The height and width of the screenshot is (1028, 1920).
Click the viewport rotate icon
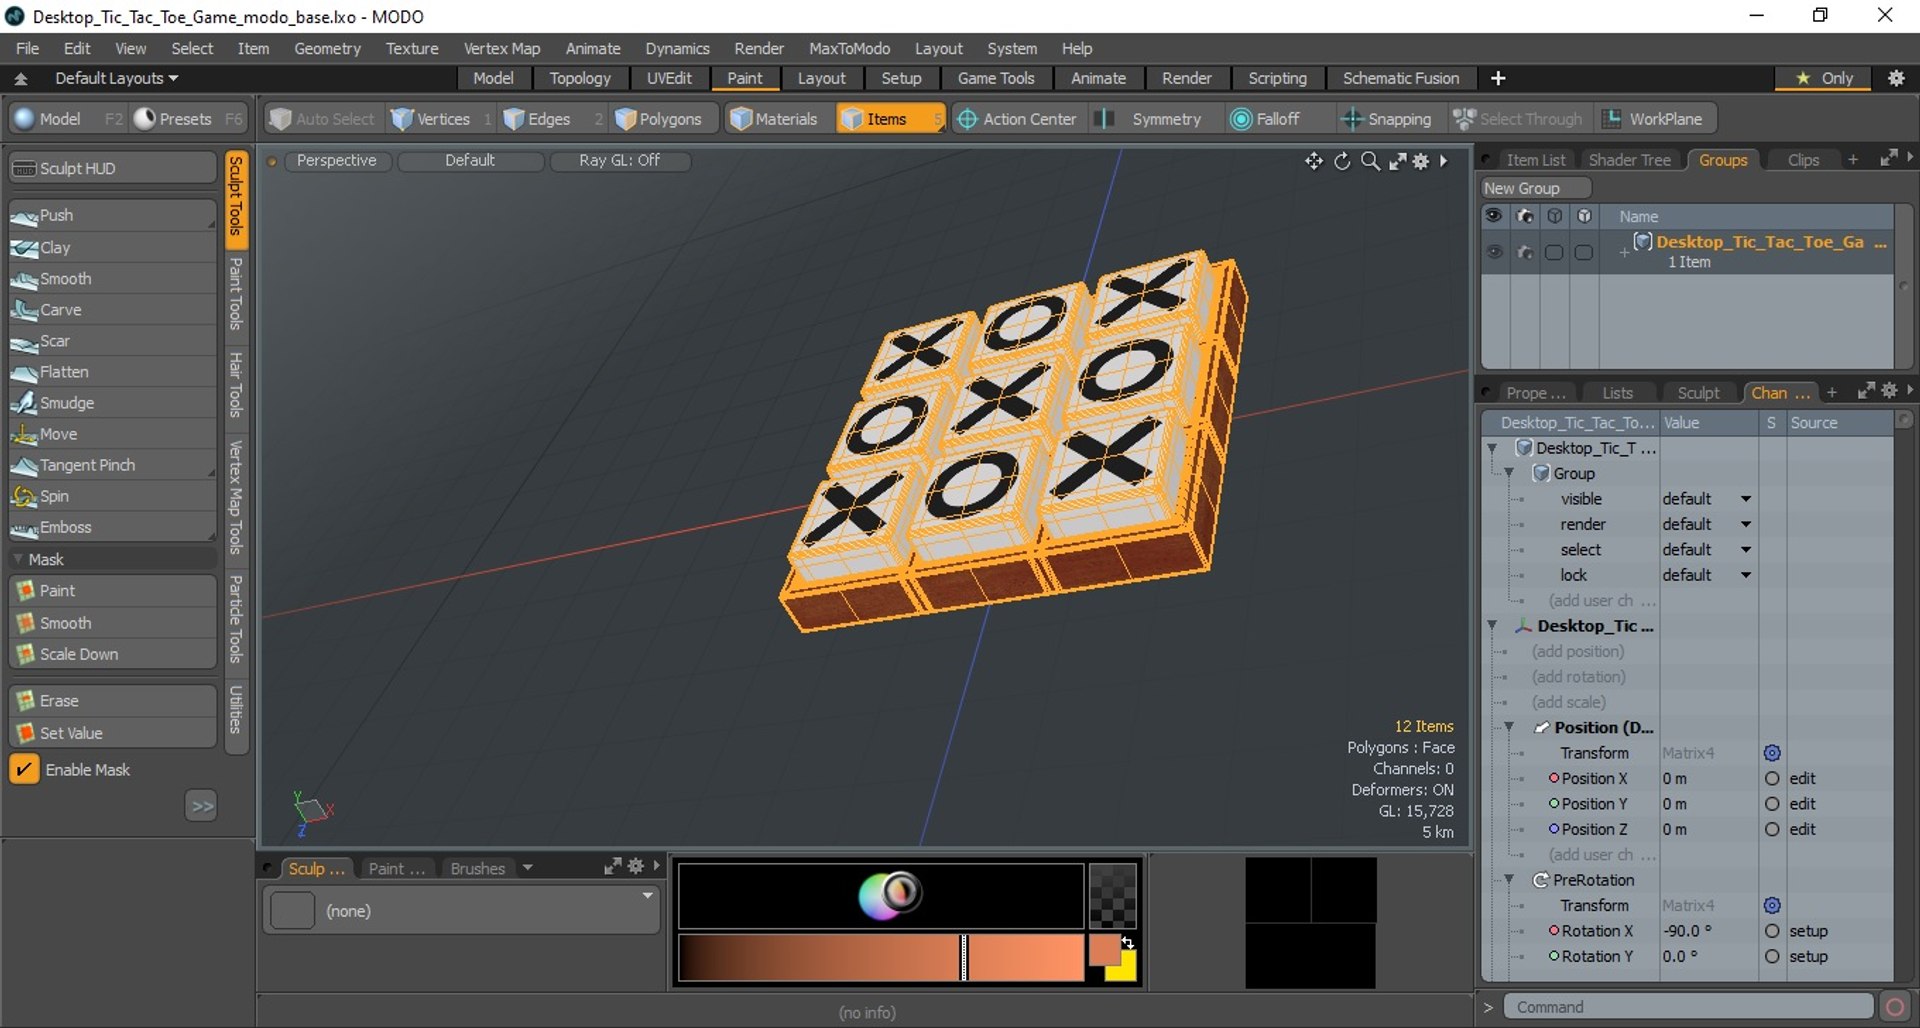(1342, 161)
